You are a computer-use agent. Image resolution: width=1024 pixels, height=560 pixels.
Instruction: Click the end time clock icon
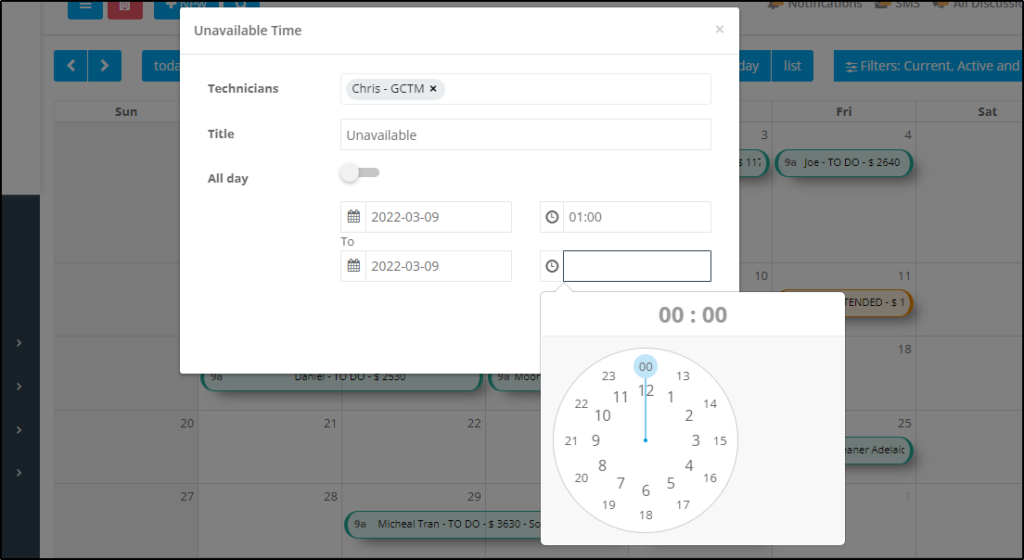(x=552, y=266)
